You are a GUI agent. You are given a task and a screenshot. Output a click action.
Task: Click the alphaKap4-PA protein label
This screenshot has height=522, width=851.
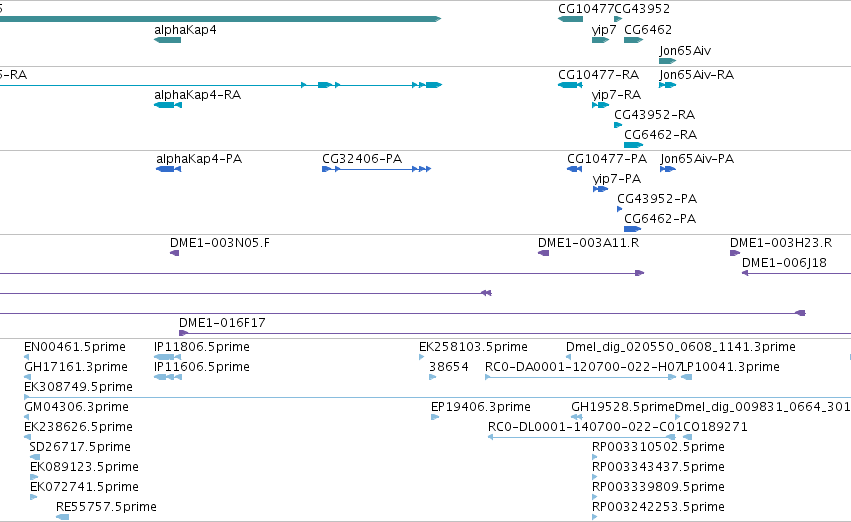click(x=199, y=159)
